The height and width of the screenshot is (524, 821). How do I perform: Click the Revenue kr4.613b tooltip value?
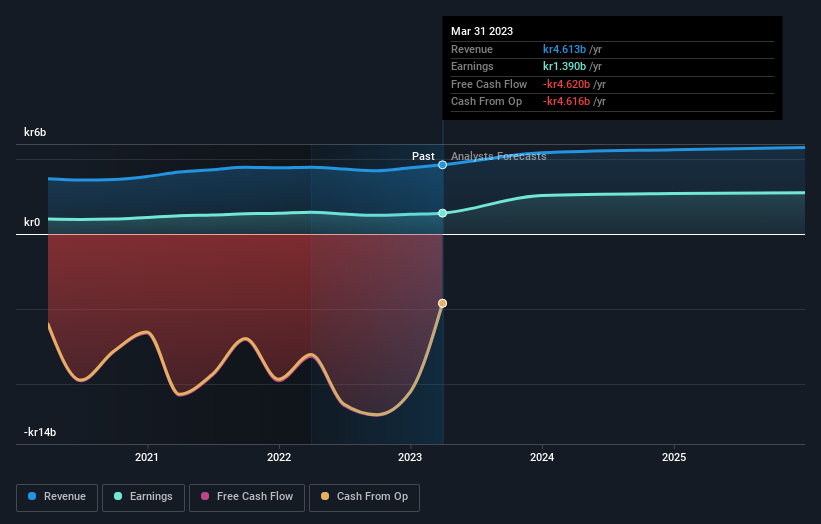point(564,49)
